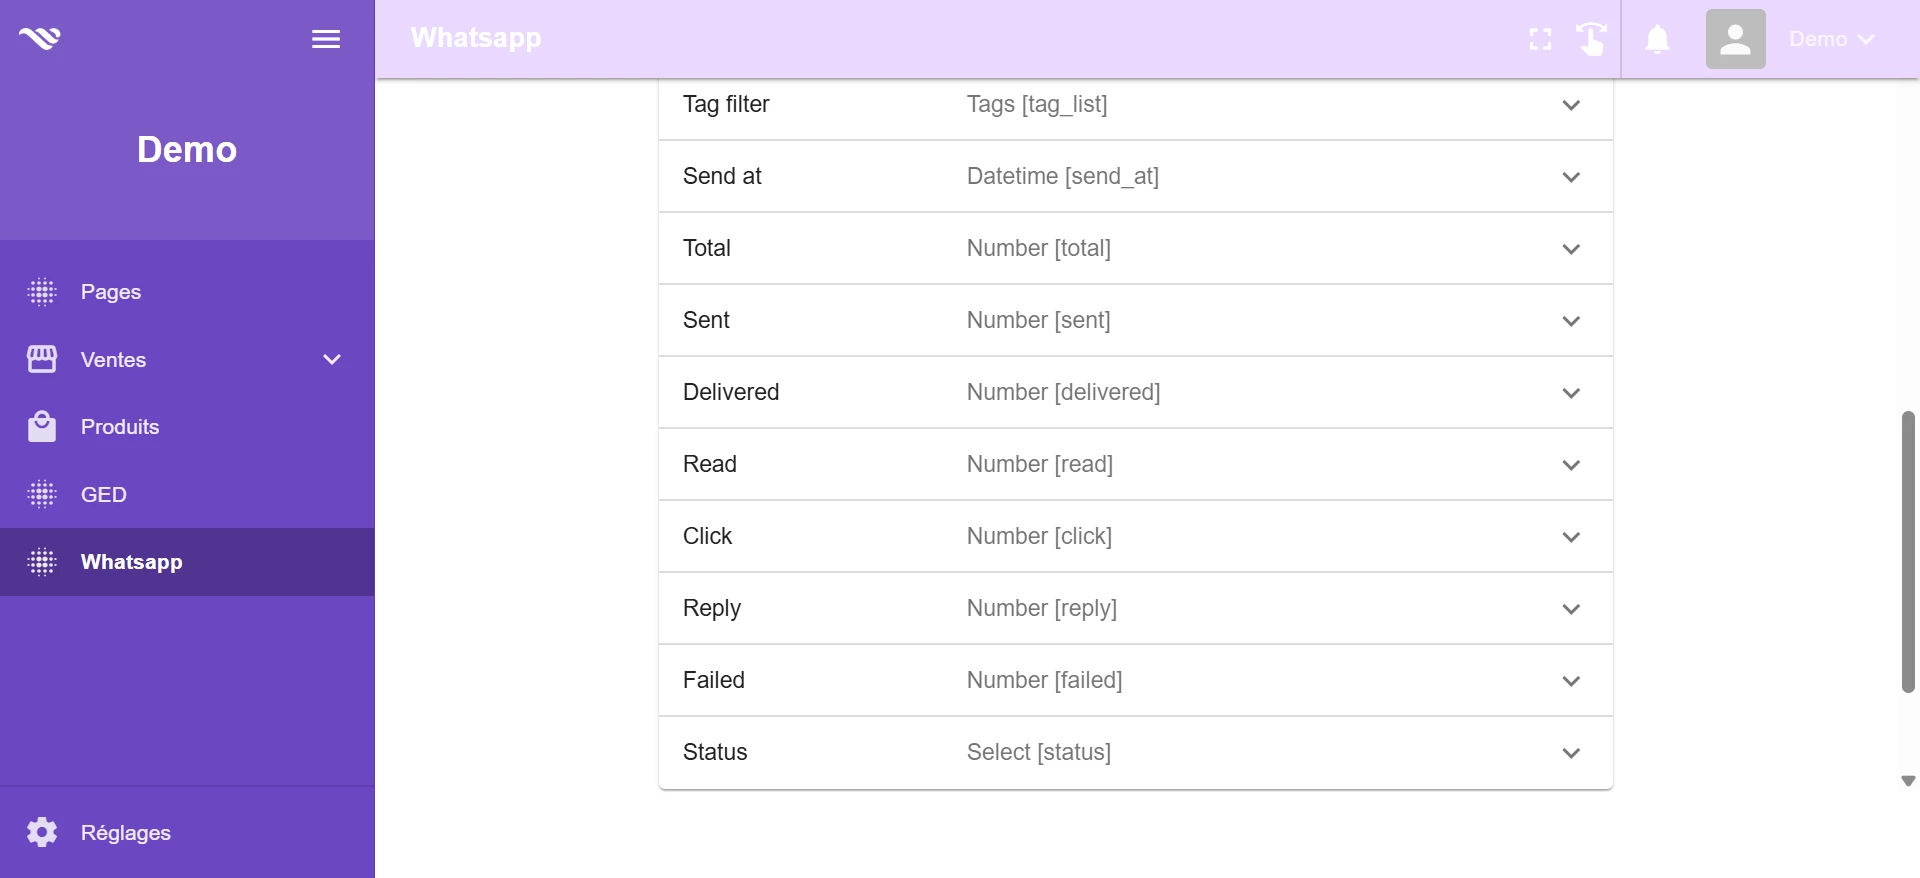The height and width of the screenshot is (878, 1920).
Task: Click the user avatar icon
Action: [x=1735, y=39]
